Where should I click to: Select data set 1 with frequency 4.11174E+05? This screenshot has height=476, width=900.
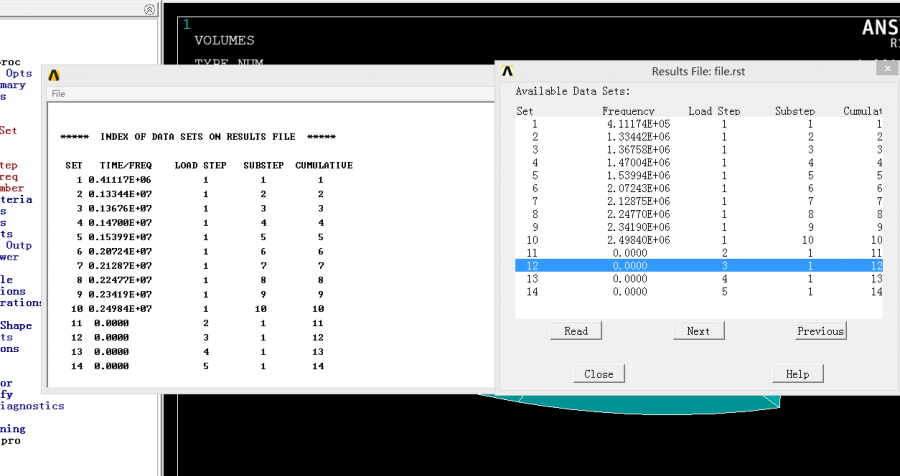[699, 124]
